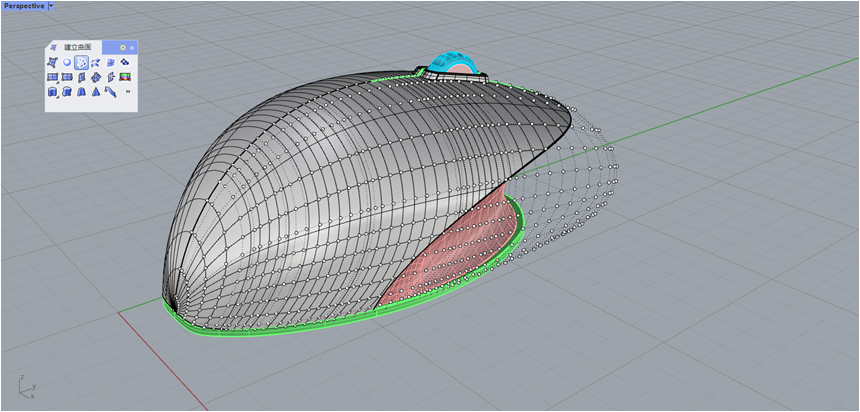This screenshot has width=860, height=412.
Task: Select the highlighted network-of-curves surface tool
Action: click(81, 62)
